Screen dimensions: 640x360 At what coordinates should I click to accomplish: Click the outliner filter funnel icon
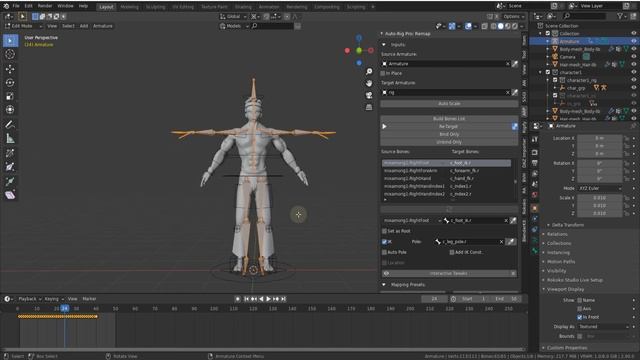pos(620,16)
